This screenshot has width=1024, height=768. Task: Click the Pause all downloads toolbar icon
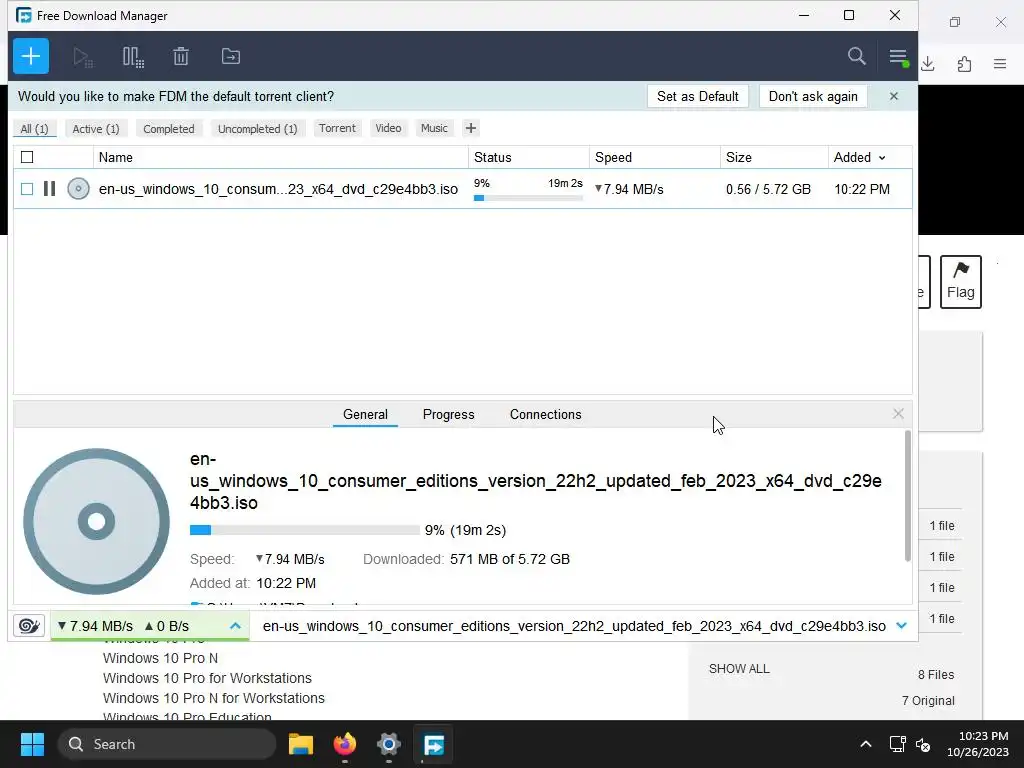pos(133,57)
